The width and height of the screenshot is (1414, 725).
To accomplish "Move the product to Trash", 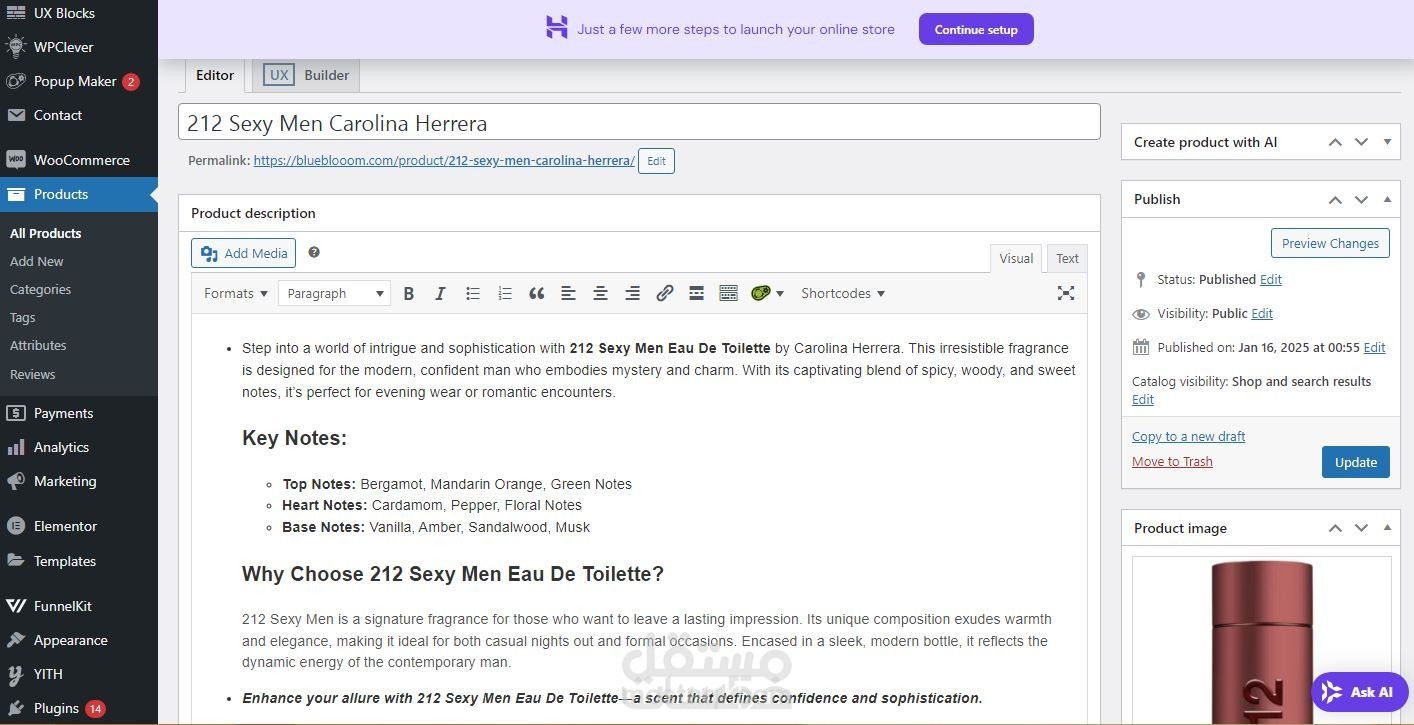I will click(1172, 461).
